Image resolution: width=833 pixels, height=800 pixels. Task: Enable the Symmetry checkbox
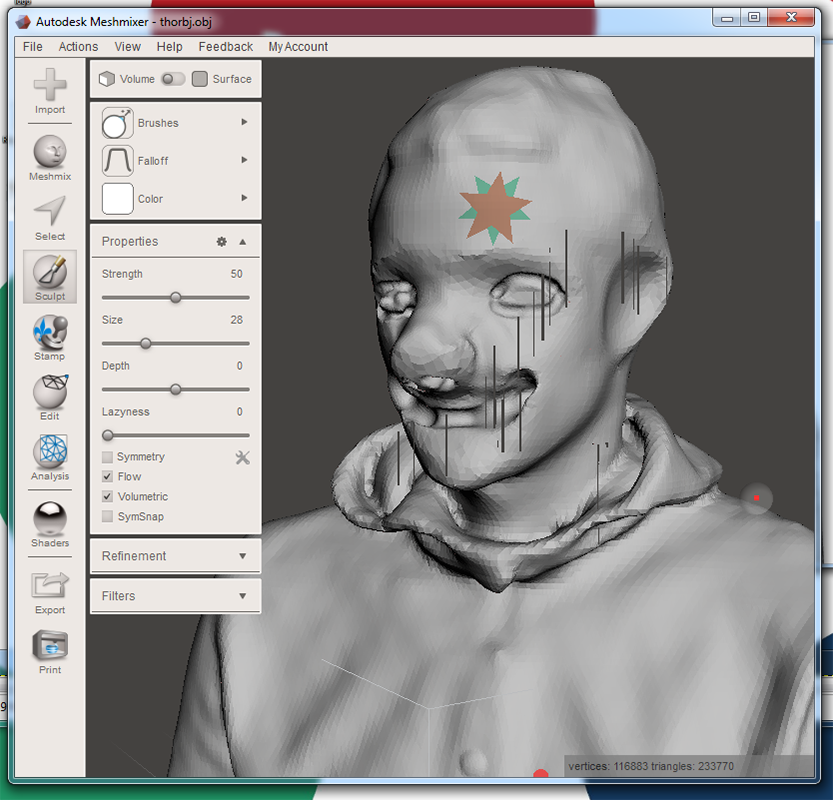click(x=107, y=457)
